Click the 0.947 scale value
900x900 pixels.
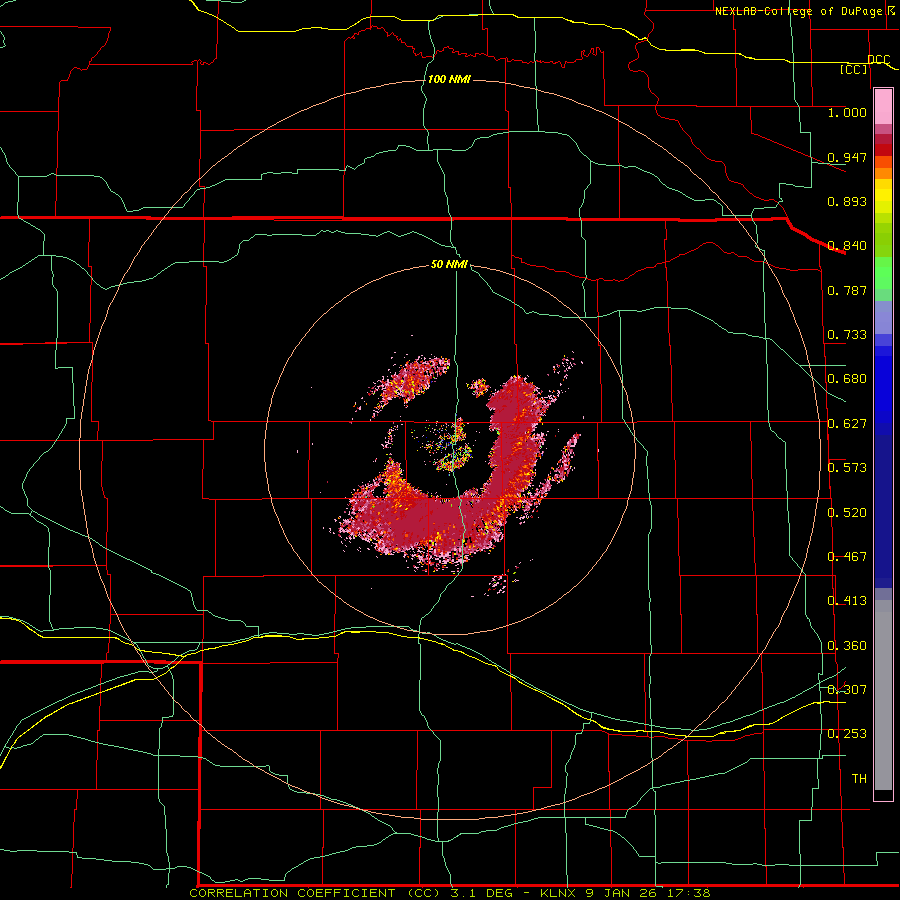pyautogui.click(x=847, y=157)
